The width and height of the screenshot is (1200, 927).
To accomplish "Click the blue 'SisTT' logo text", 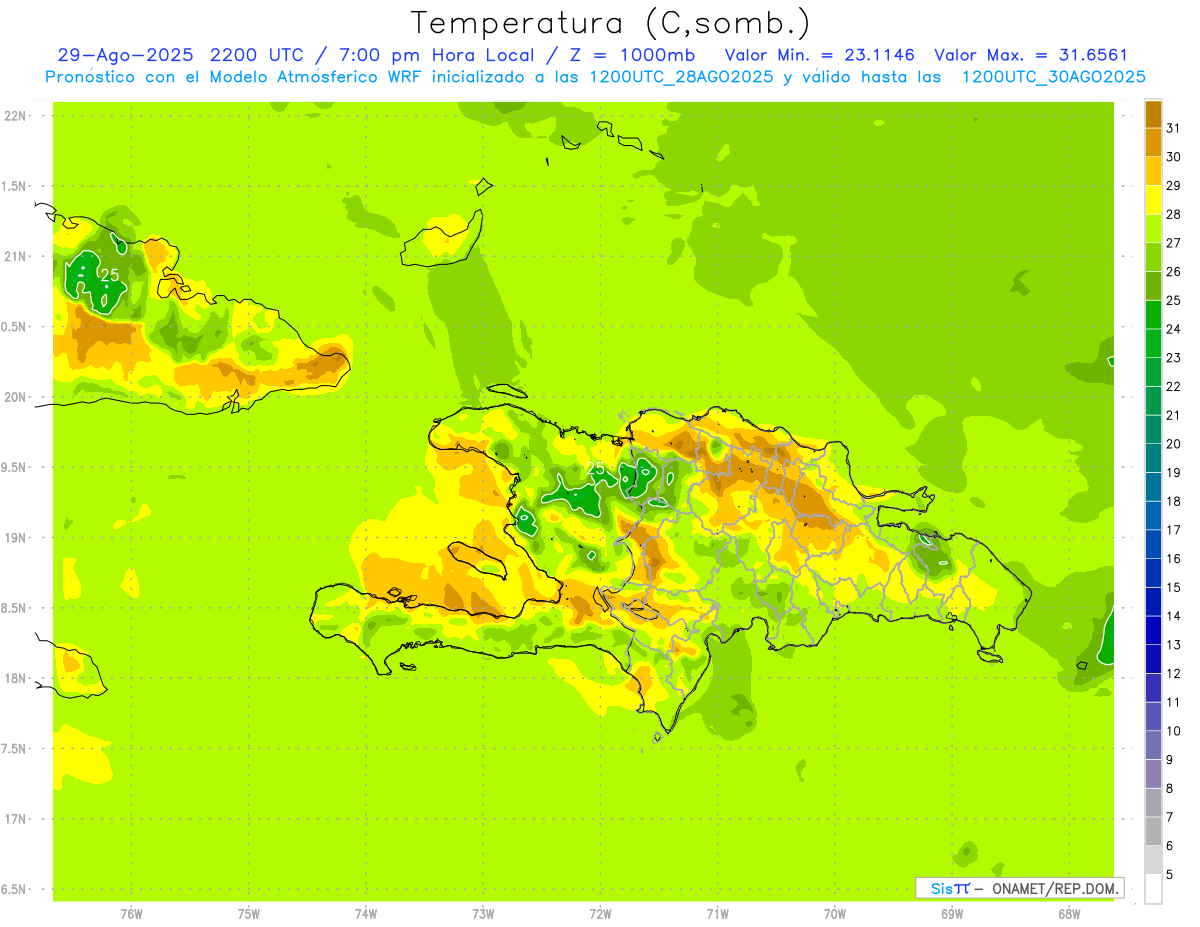I will pos(949,888).
